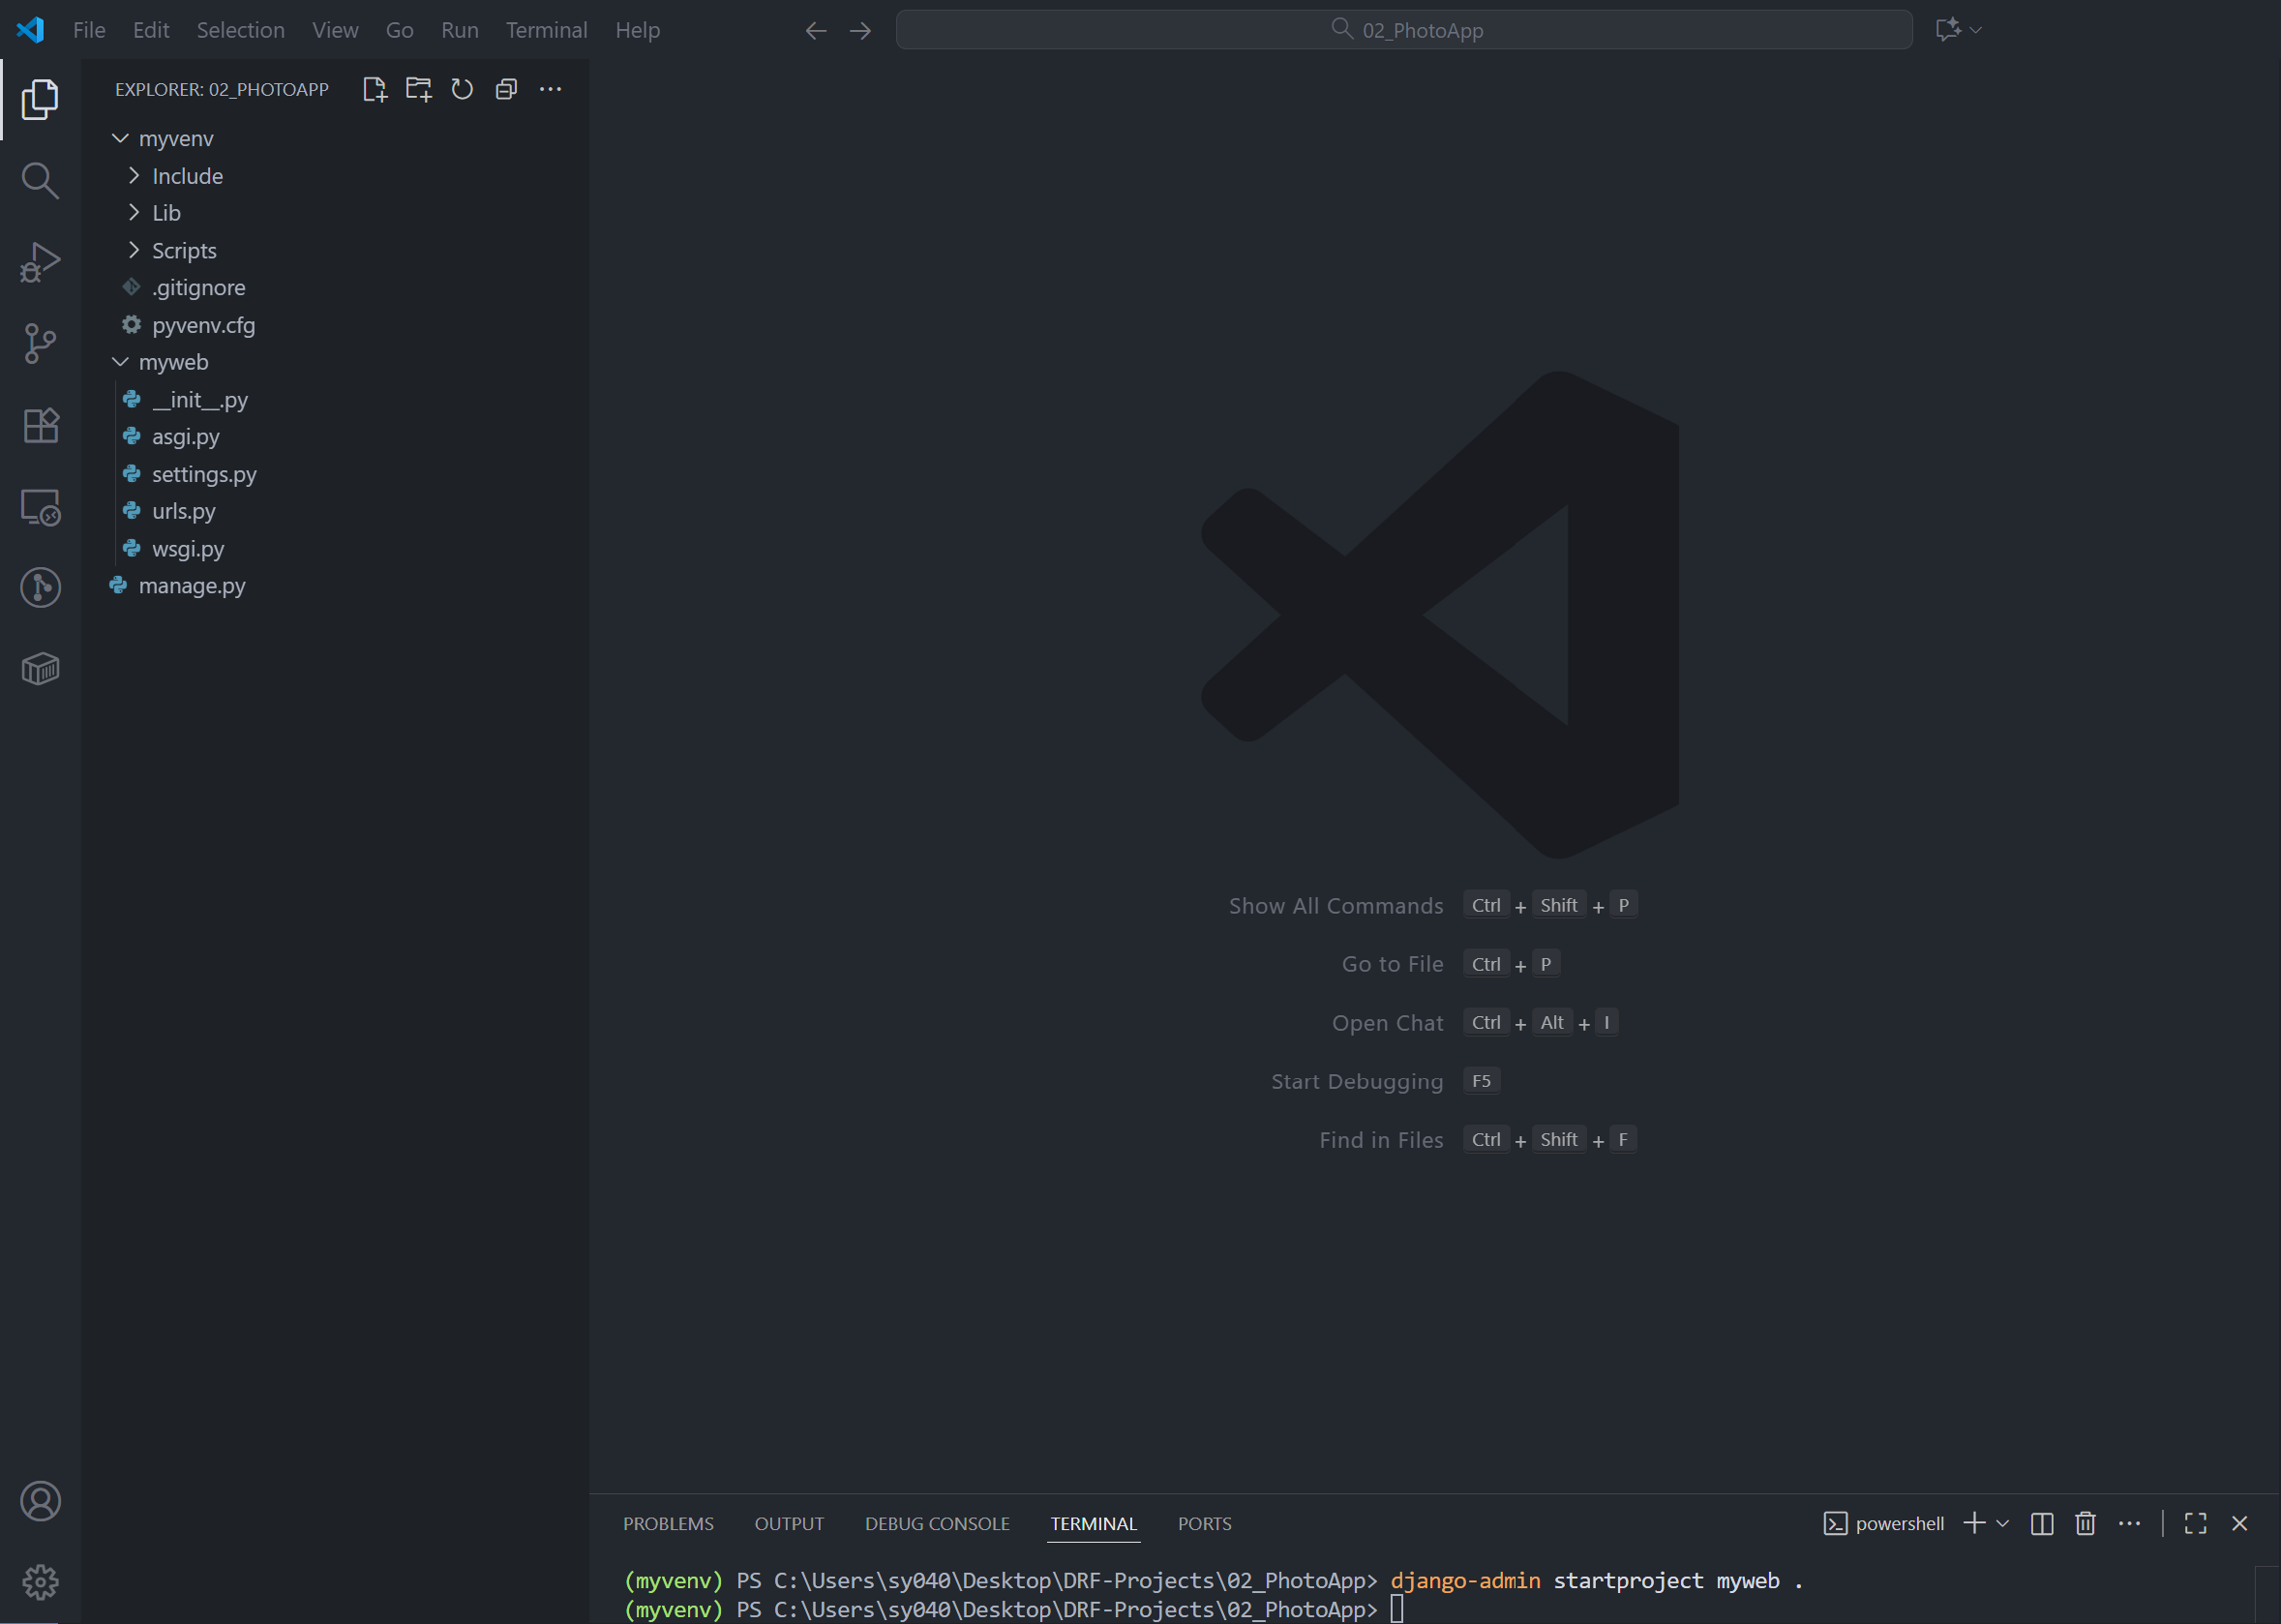The height and width of the screenshot is (1624, 2281).
Task: Open the Source Control view
Action: coord(40,344)
